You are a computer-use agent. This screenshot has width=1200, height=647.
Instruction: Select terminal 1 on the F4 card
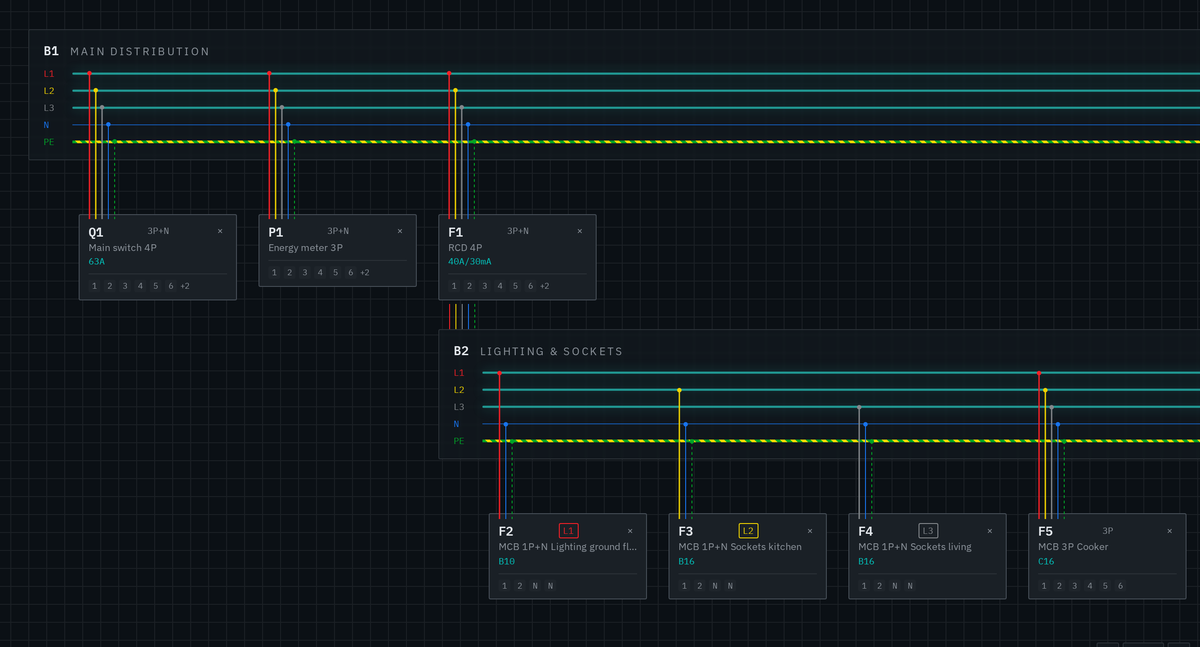click(x=865, y=586)
